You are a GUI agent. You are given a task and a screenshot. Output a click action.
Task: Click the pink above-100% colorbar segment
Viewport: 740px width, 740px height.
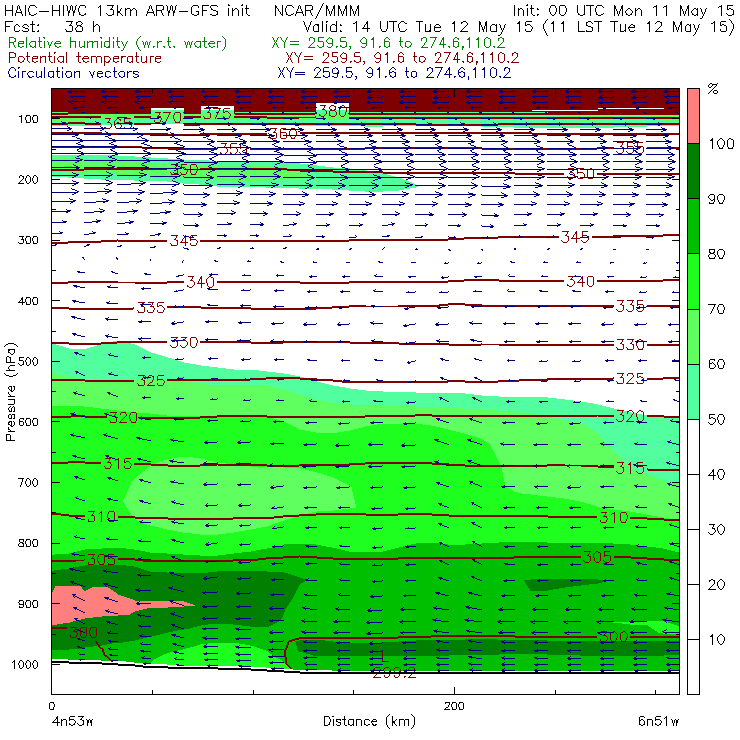pos(693,116)
